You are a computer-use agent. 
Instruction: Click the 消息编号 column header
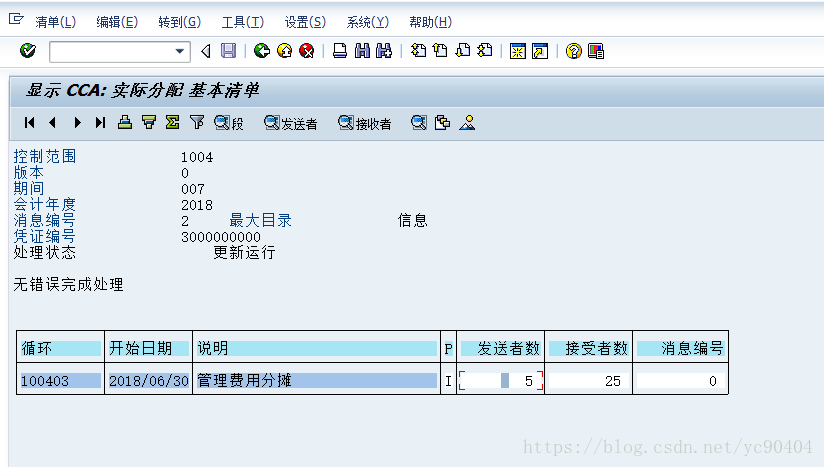click(681, 348)
